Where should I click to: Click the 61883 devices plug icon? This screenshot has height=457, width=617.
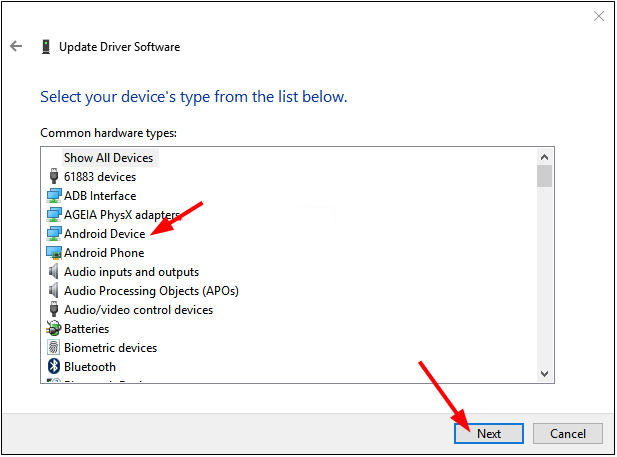pos(54,176)
